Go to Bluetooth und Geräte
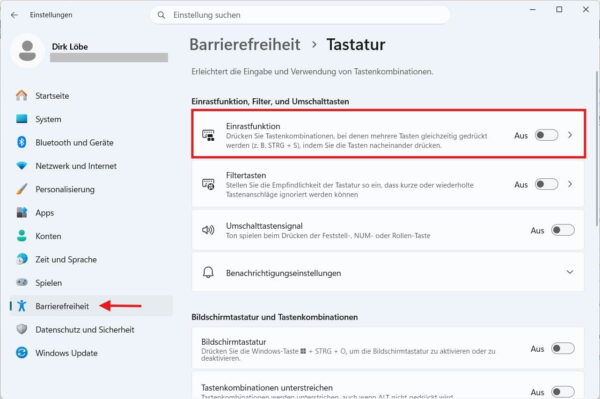 [x=91, y=142]
